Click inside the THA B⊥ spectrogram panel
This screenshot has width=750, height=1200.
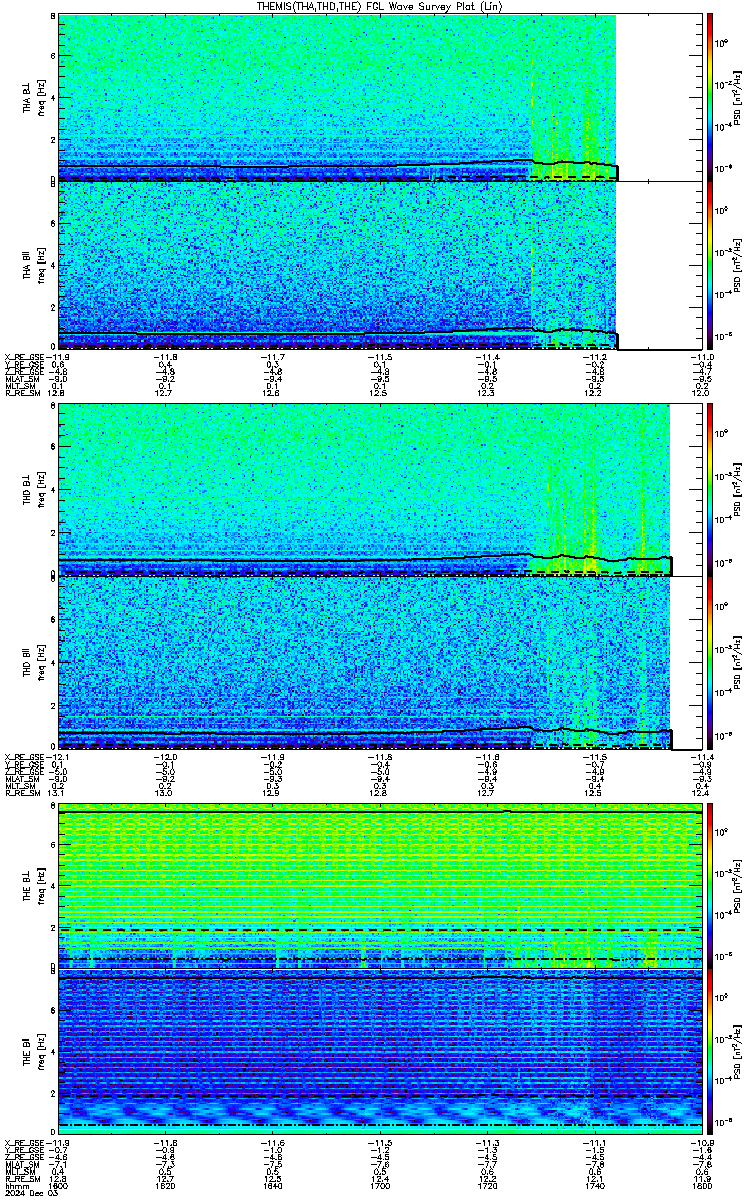[x=380, y=97]
